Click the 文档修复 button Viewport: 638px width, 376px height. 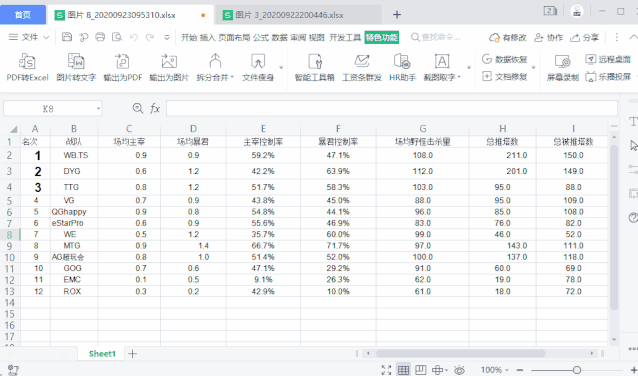(505, 77)
